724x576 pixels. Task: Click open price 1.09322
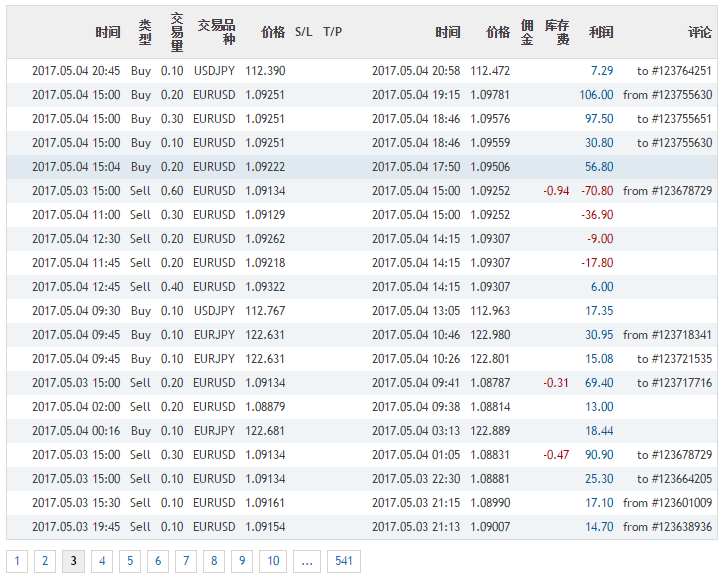coord(265,287)
